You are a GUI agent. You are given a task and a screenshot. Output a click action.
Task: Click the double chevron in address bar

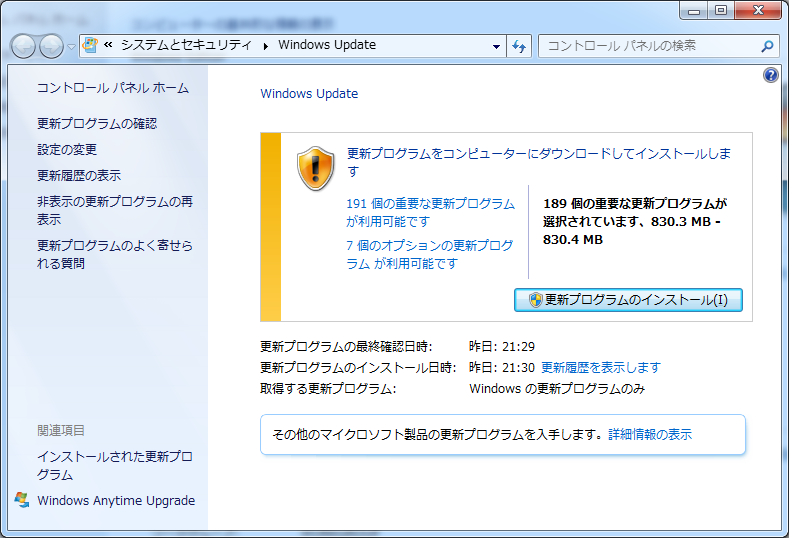[x=108, y=45]
